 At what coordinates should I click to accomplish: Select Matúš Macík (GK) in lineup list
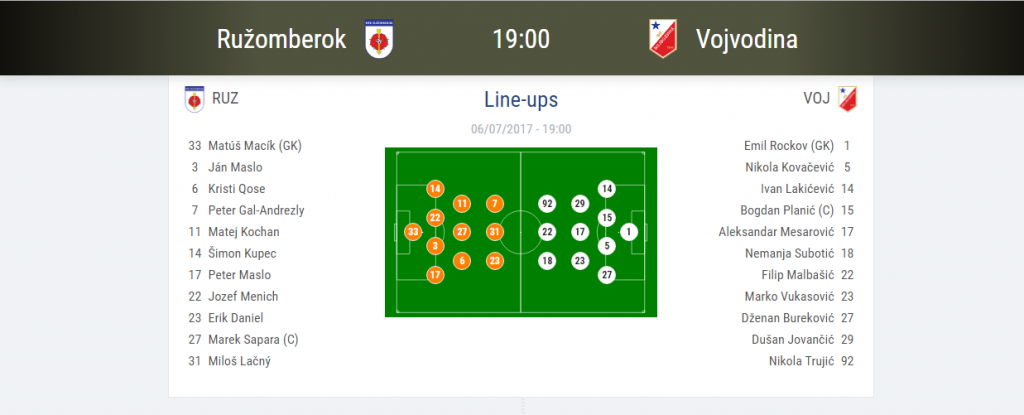[254, 145]
